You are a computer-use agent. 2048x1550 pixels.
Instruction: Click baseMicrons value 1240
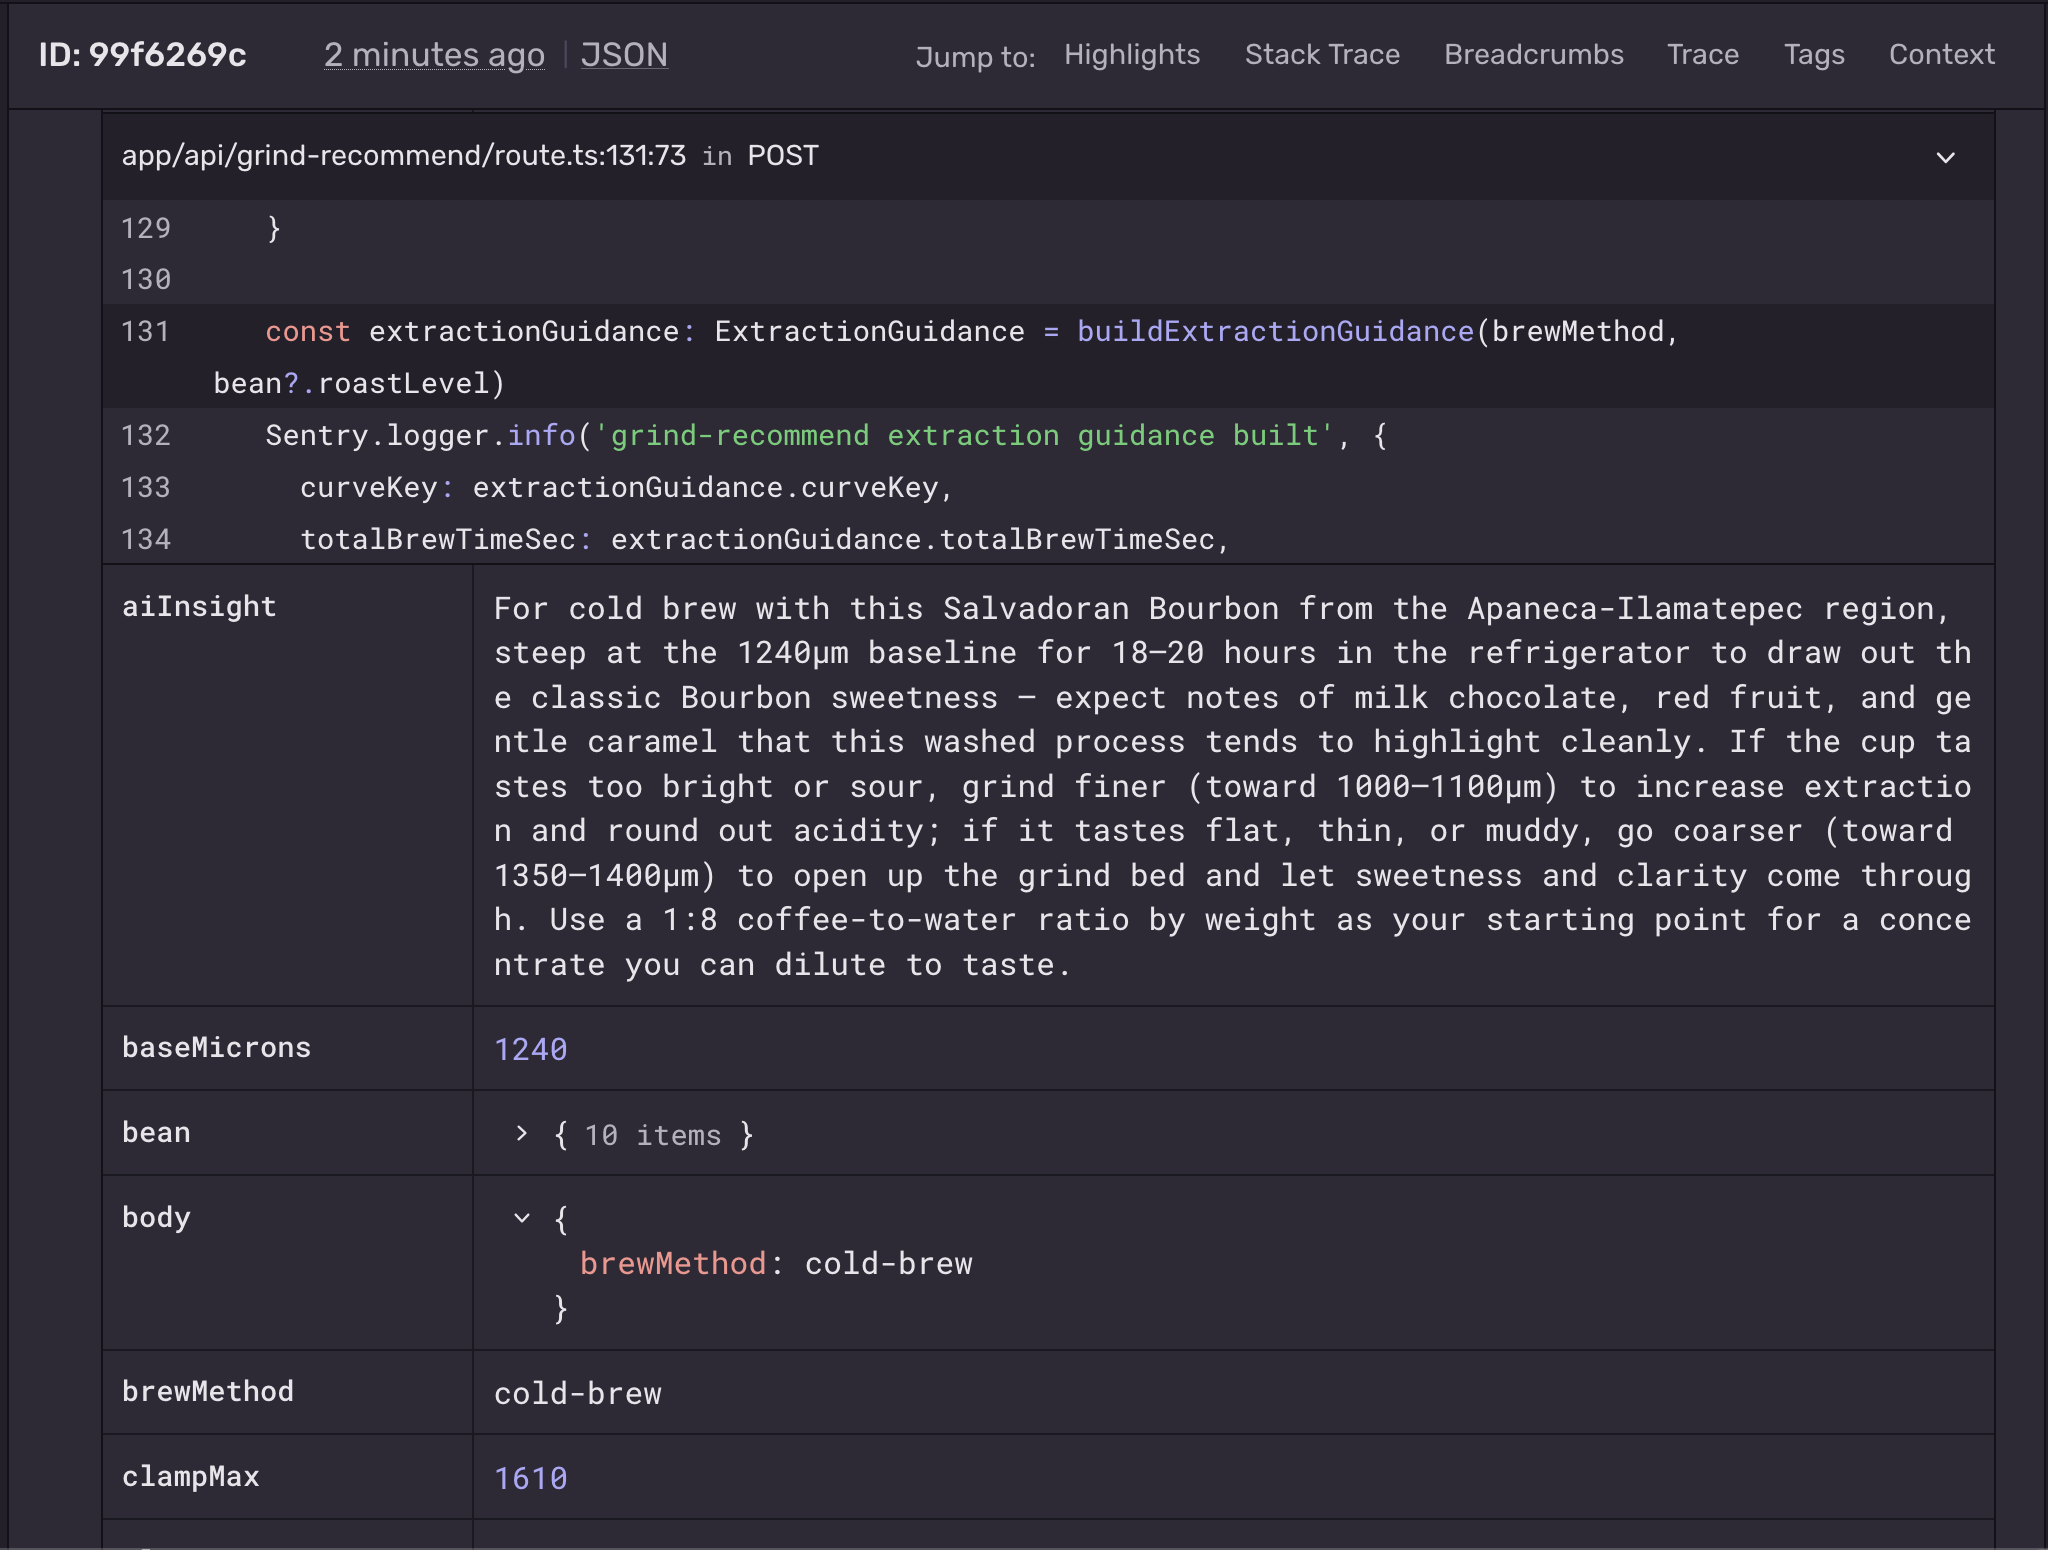(x=531, y=1049)
